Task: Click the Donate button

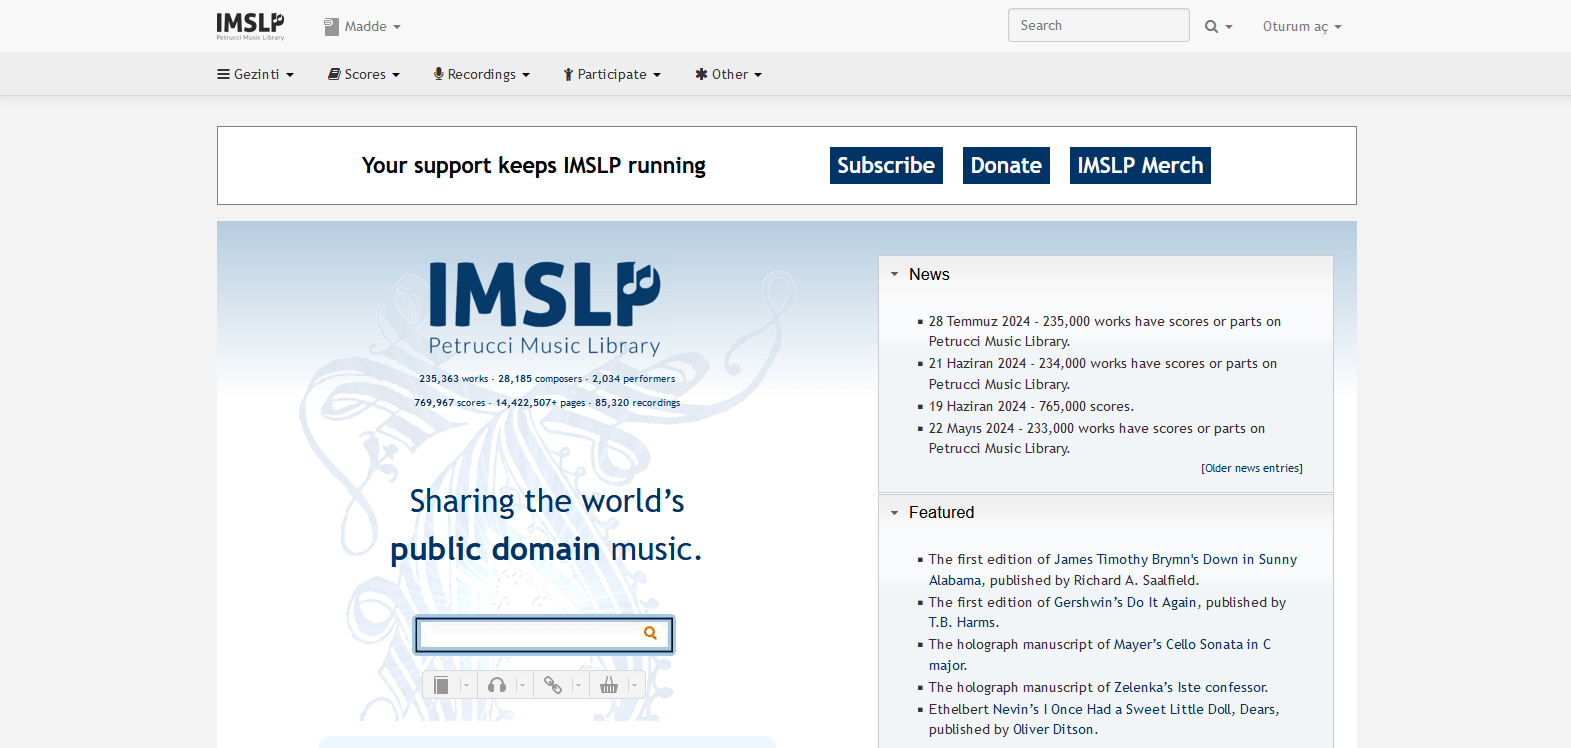Action: (1006, 166)
